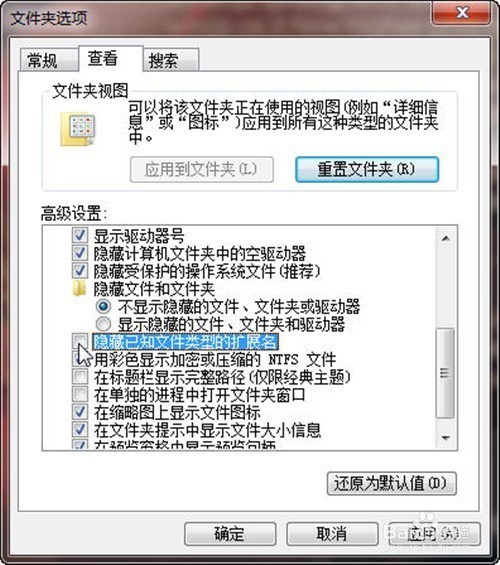Click the yellow folder icon beside 隐藏文件和文件夹

pos(80,289)
